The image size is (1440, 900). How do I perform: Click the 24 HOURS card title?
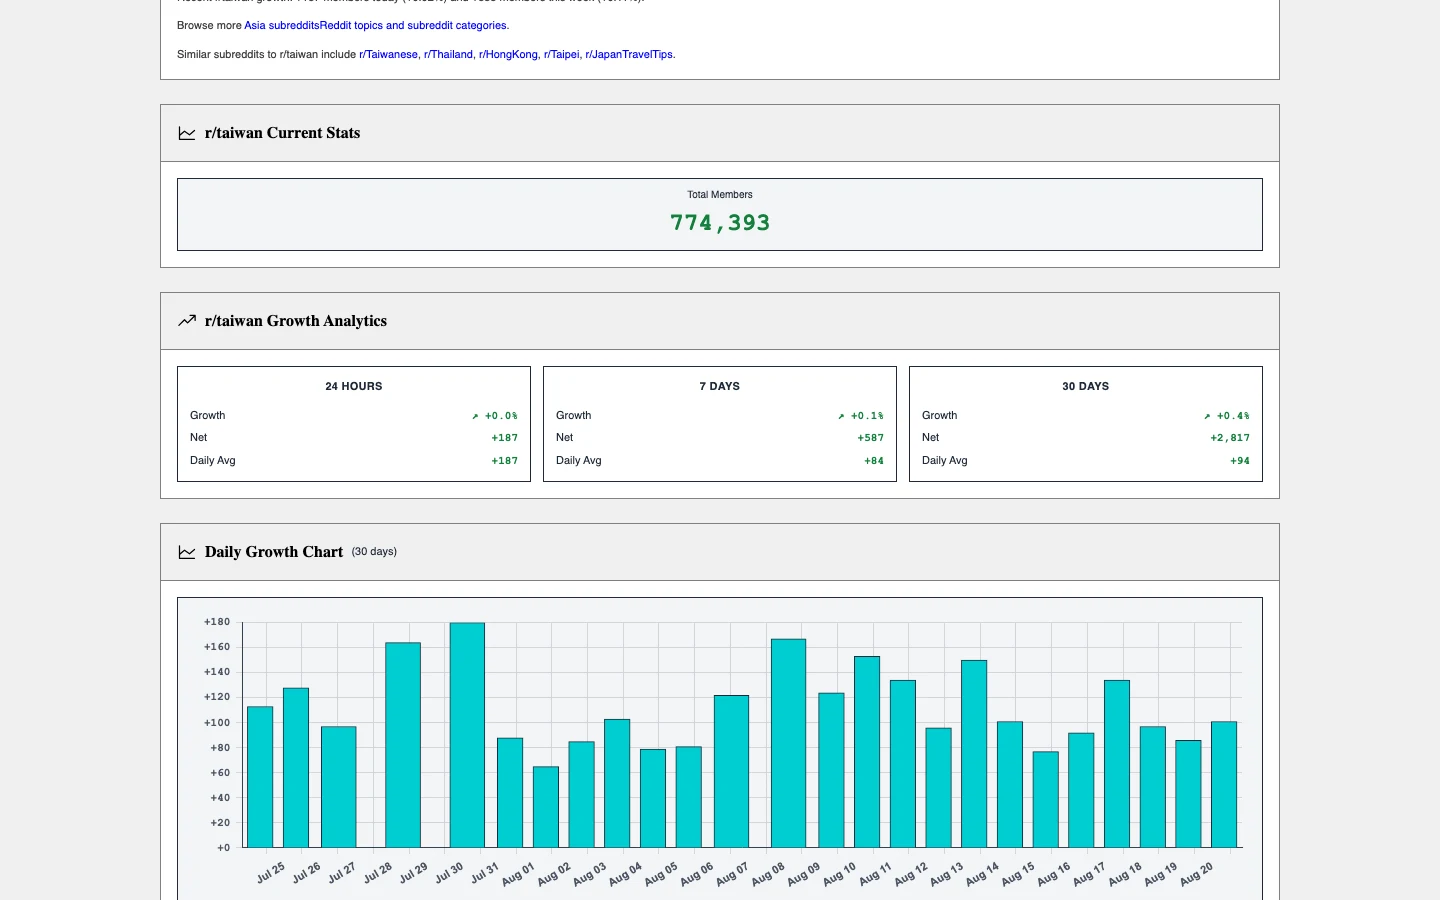(x=354, y=386)
